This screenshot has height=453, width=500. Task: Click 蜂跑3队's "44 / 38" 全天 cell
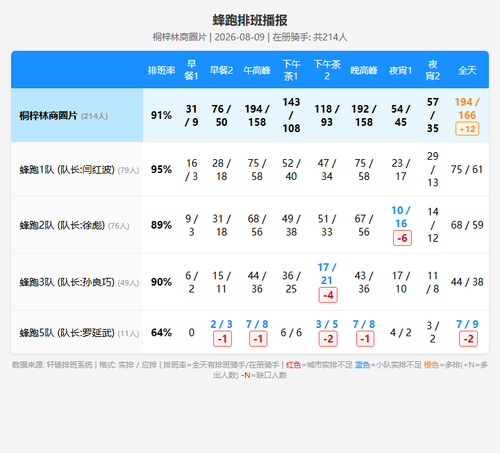(467, 282)
